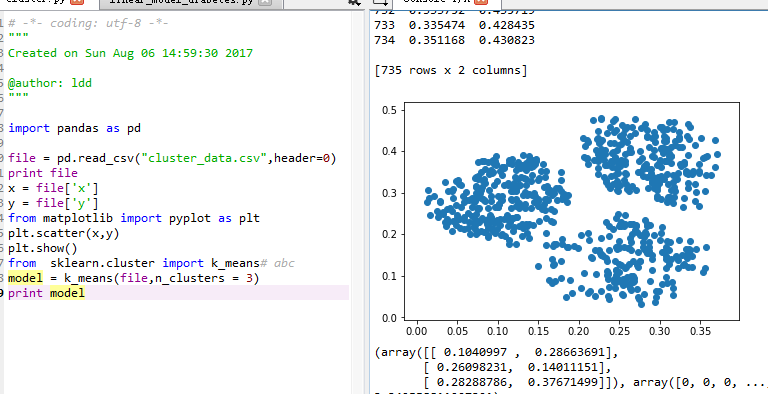Image resolution: width=768 pixels, height=394 pixels.
Task: Close the cluster.py editor tab
Action: coord(76,1)
